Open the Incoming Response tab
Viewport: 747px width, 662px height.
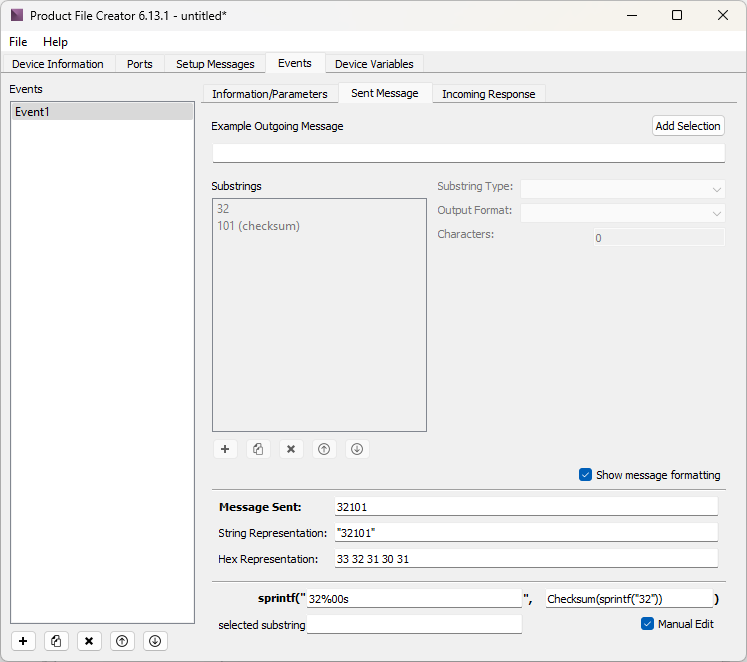pos(488,94)
